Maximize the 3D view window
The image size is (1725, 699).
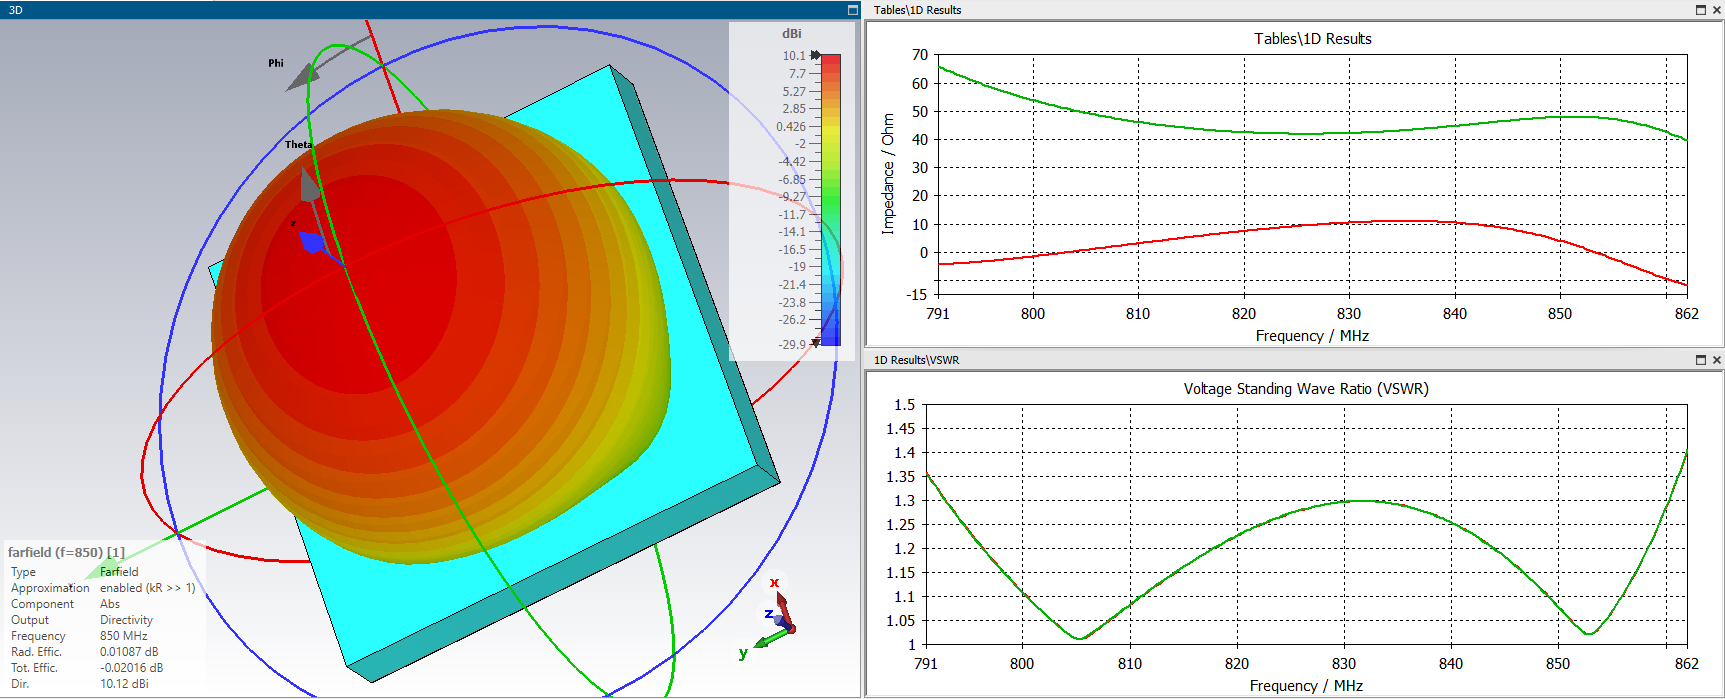click(x=852, y=9)
